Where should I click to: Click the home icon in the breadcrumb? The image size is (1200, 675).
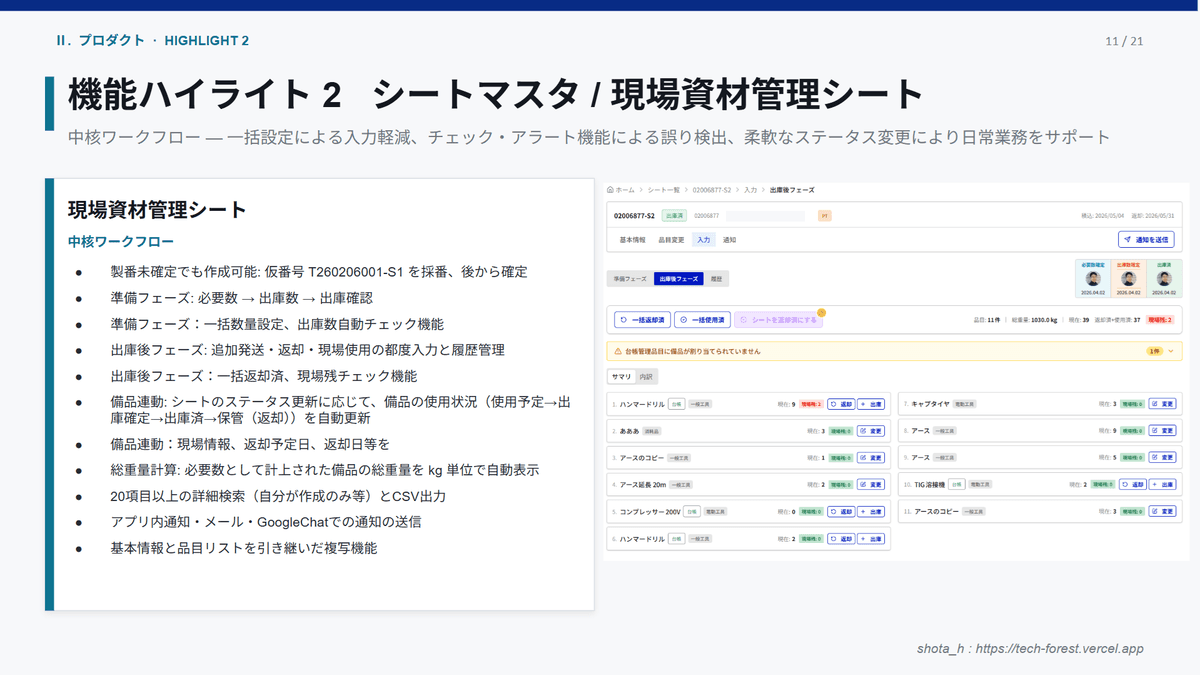[611, 189]
